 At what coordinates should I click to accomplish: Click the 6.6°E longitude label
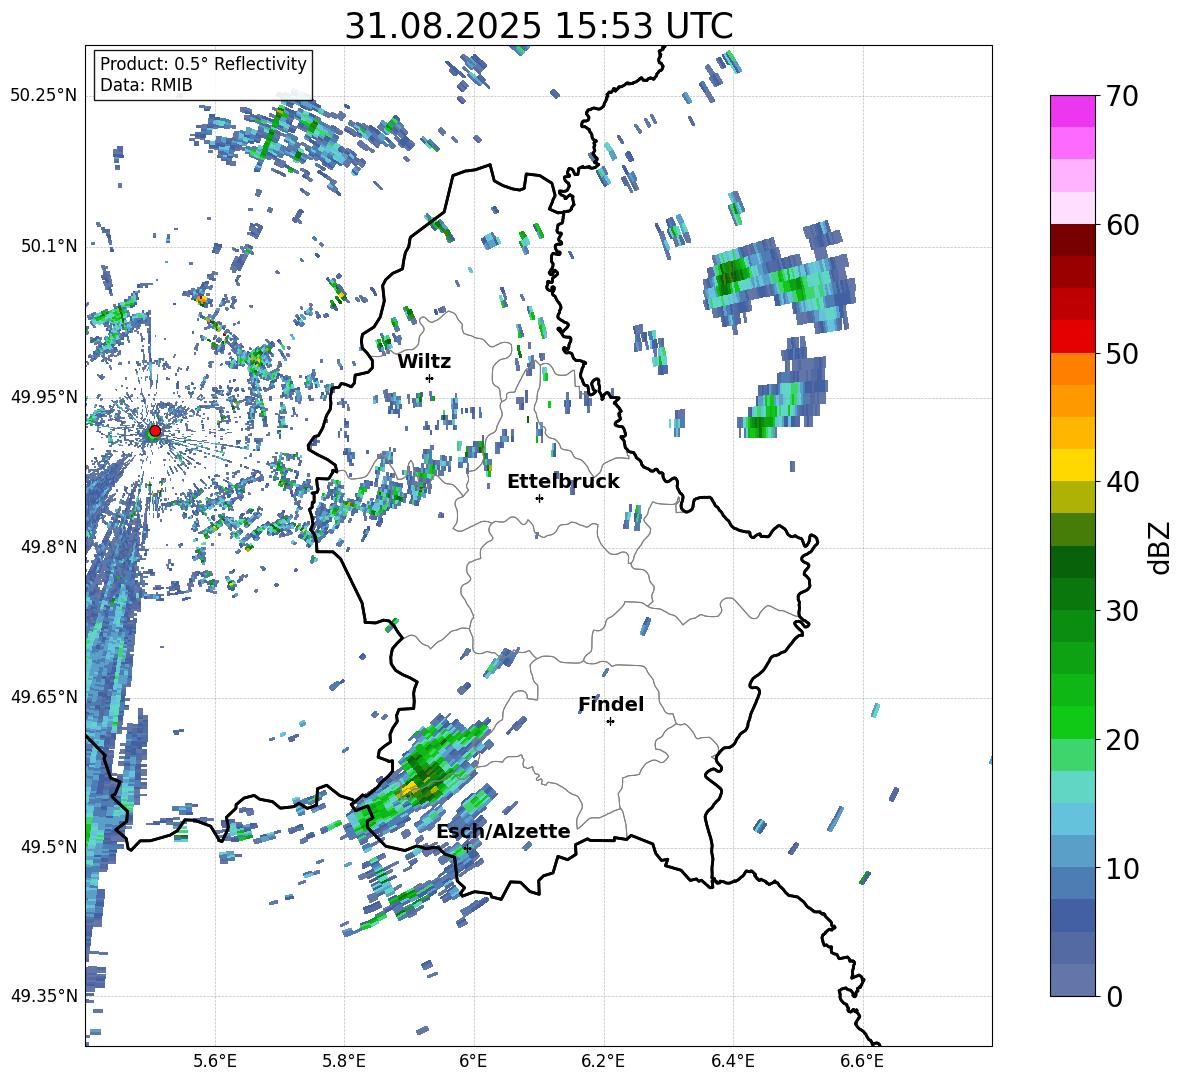[x=862, y=1061]
